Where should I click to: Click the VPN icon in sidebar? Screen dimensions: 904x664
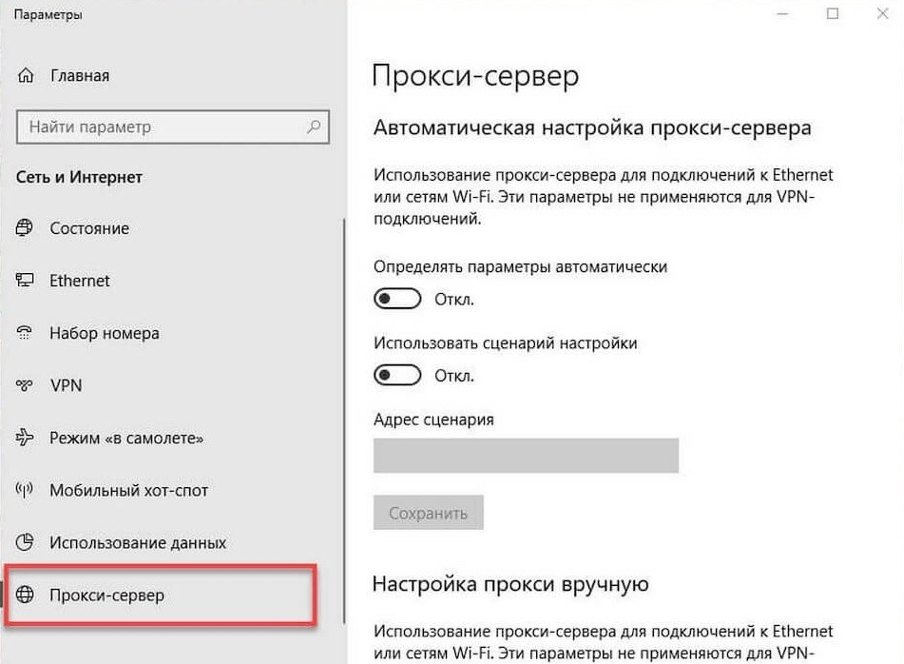pos(24,385)
